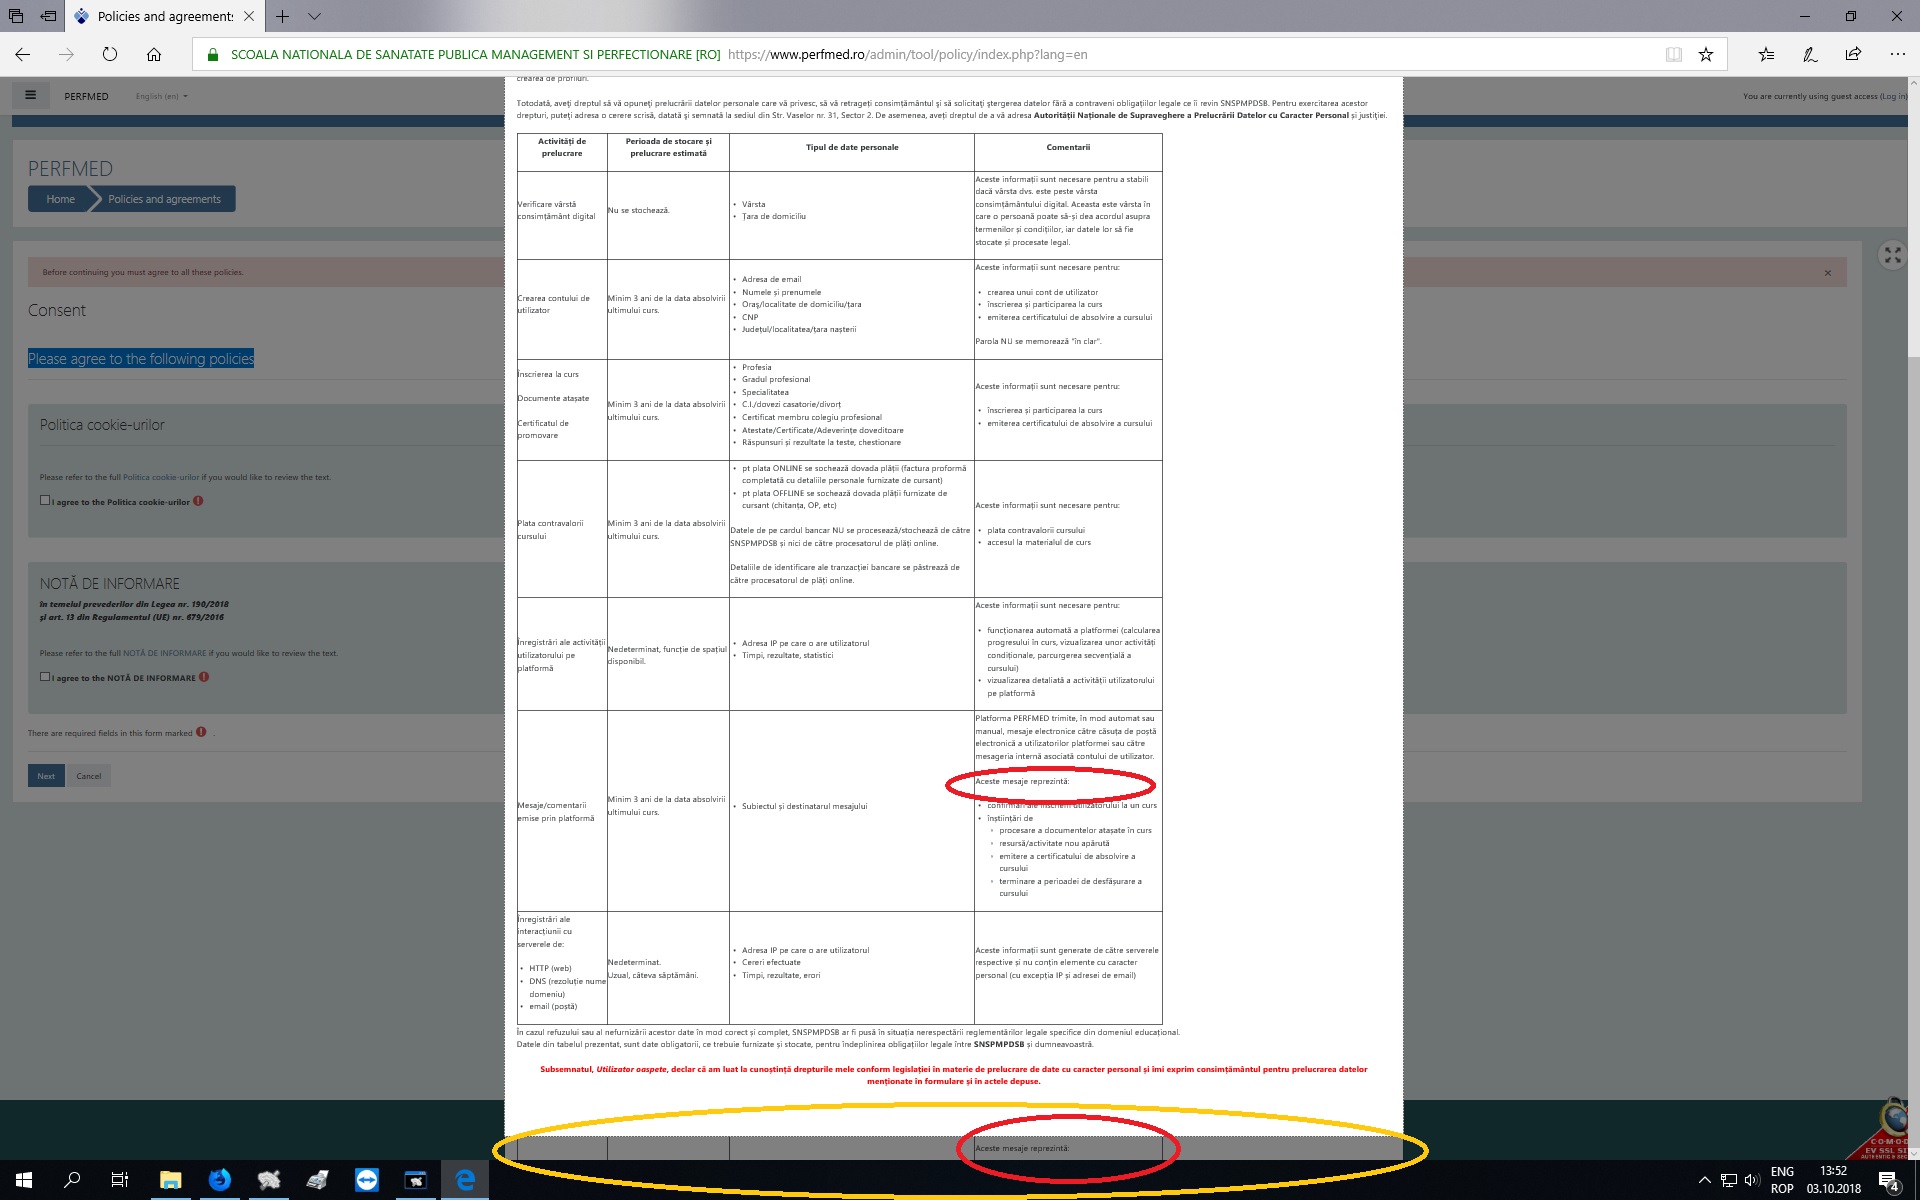Open the network tray icon
The width and height of the screenshot is (1920, 1200).
pyautogui.click(x=1728, y=1180)
